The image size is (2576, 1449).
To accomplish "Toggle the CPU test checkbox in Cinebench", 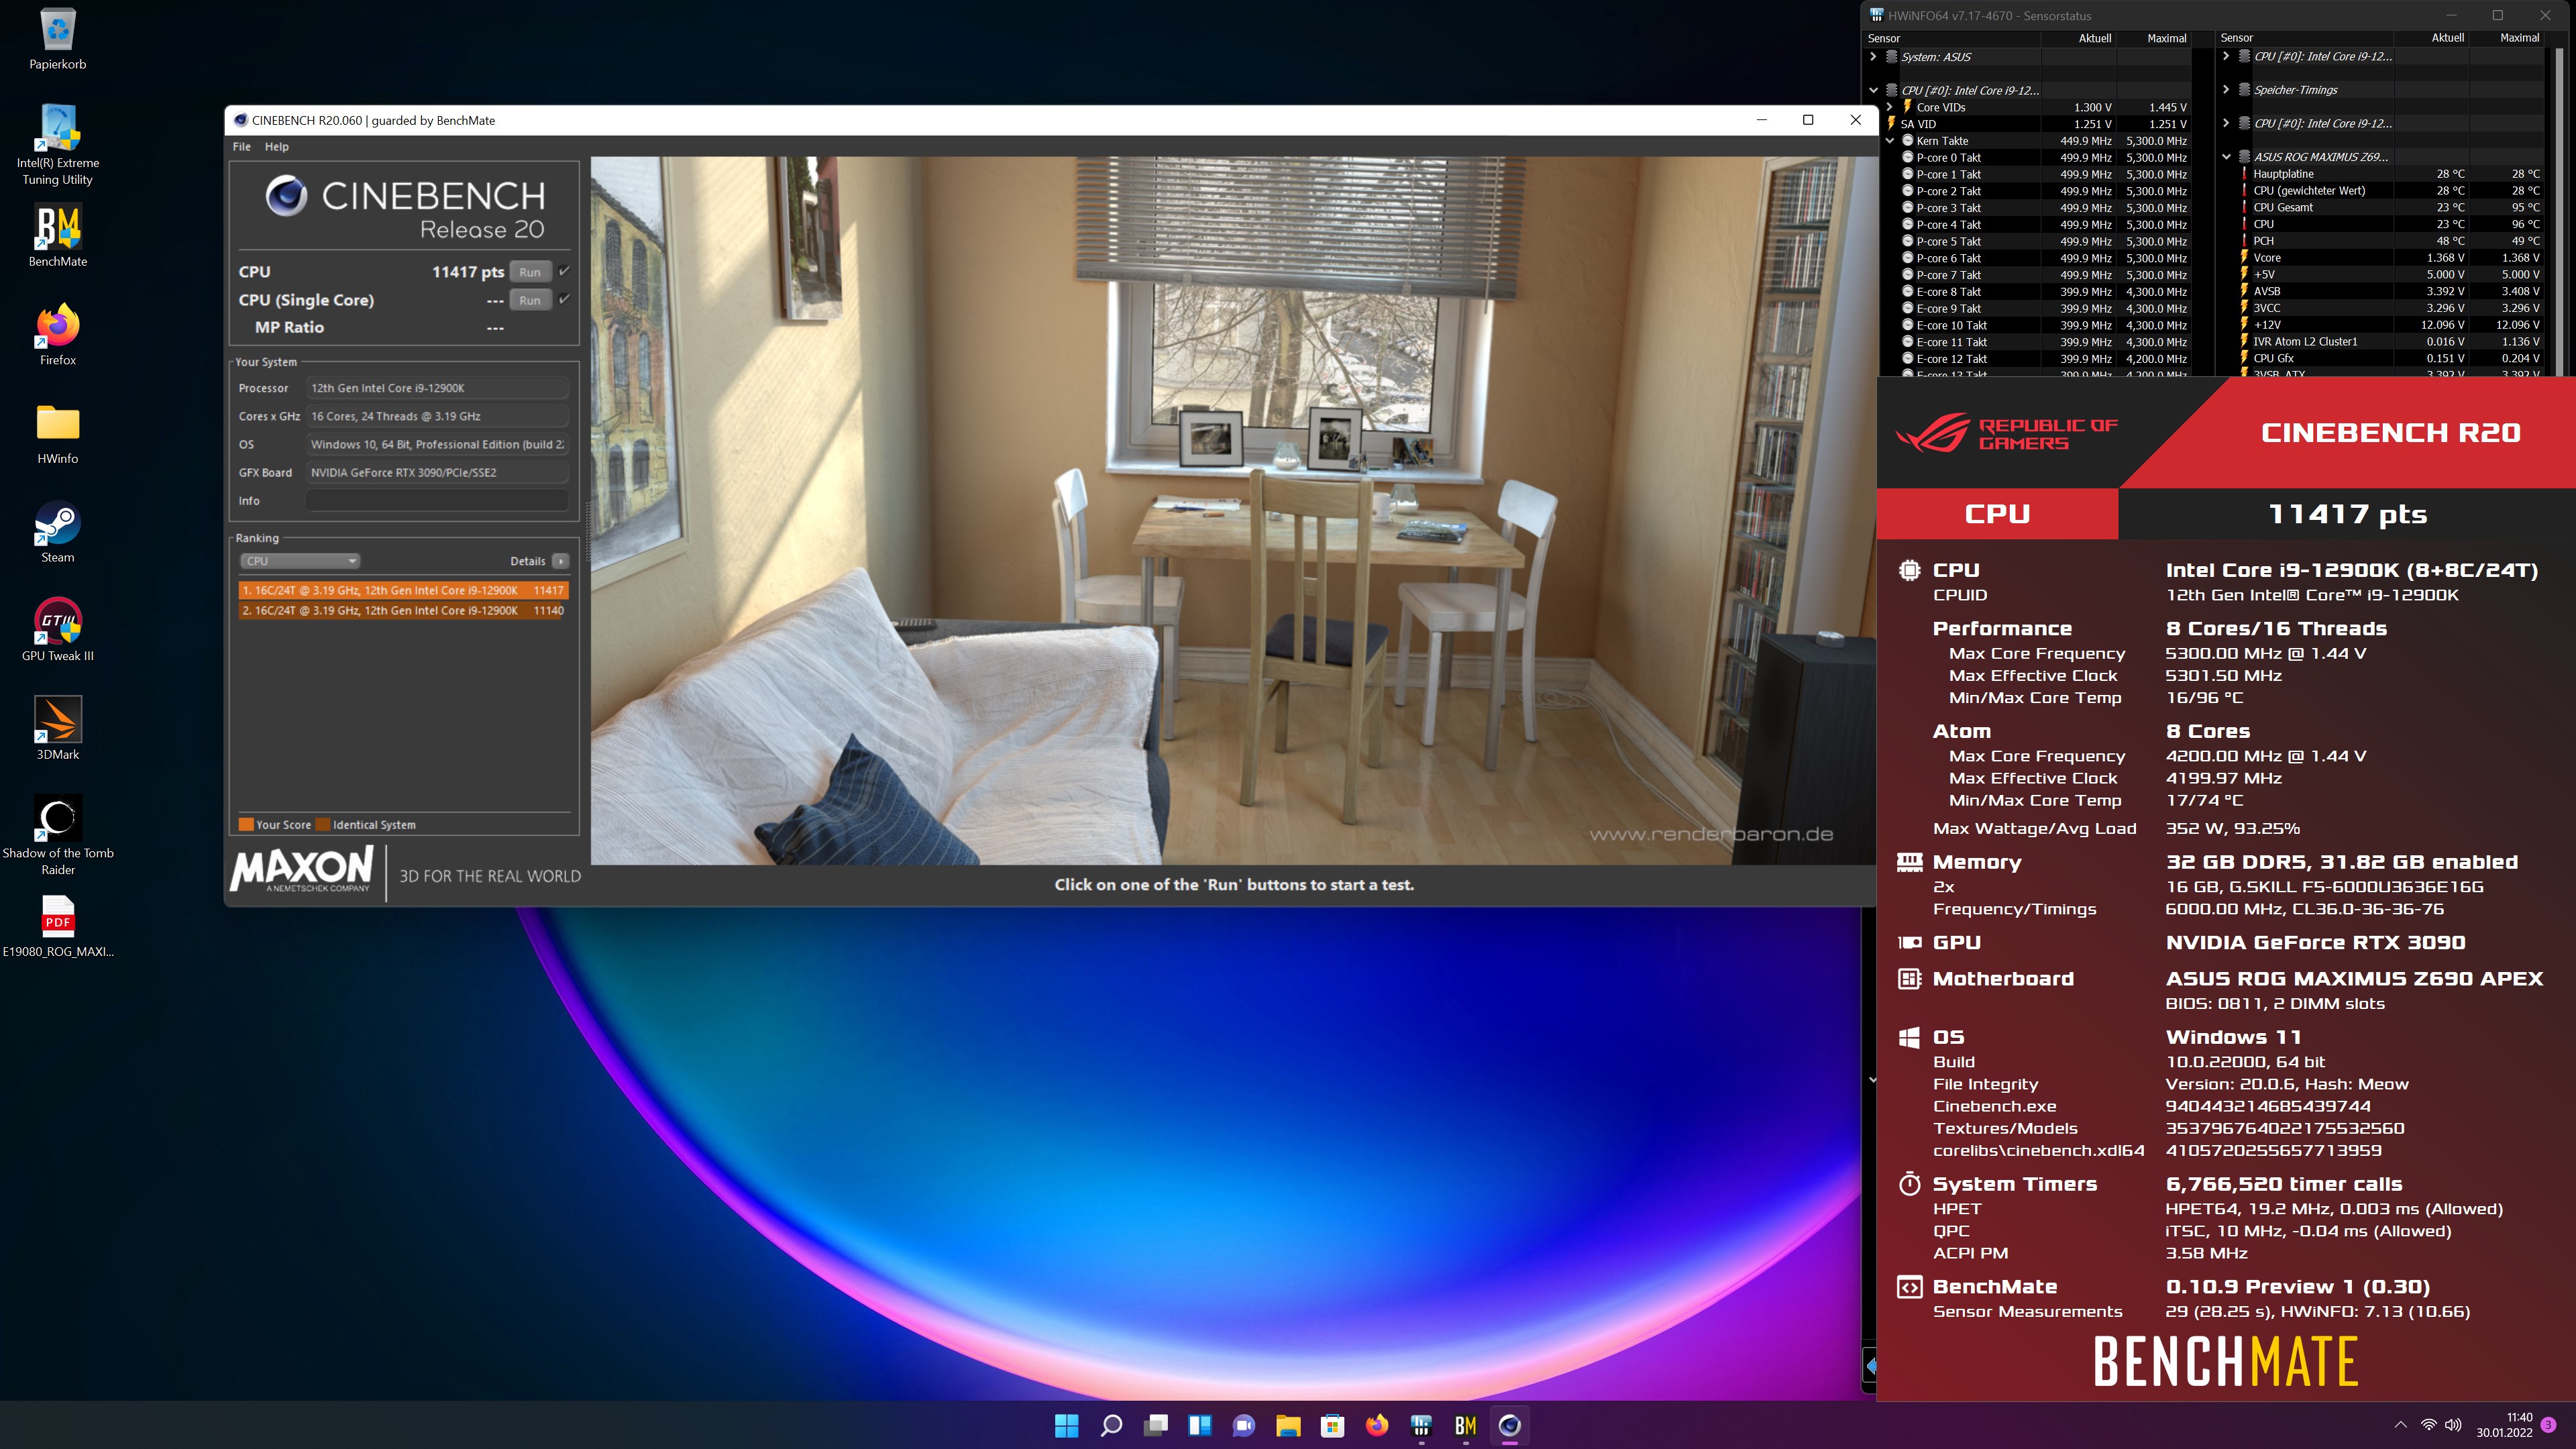I will tap(565, 271).
